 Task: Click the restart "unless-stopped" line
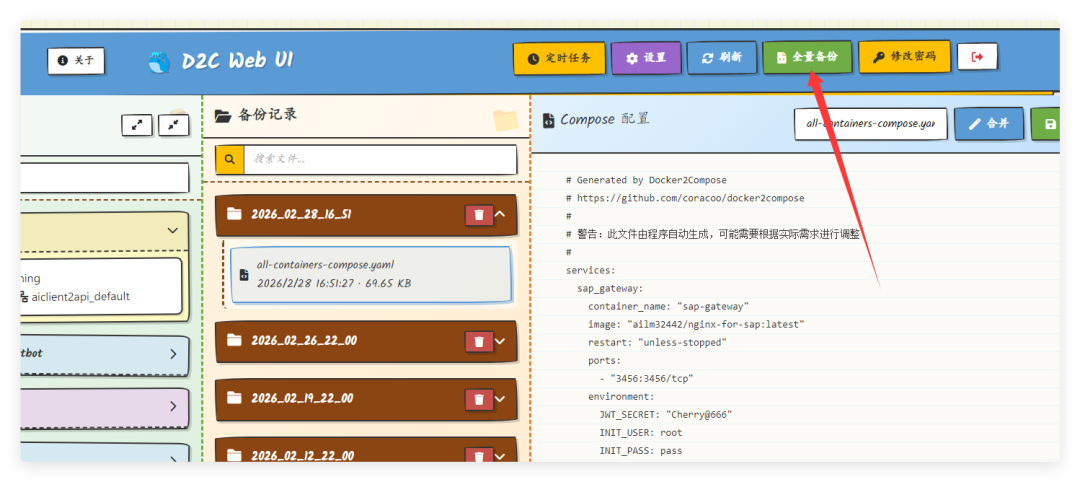pos(657,342)
